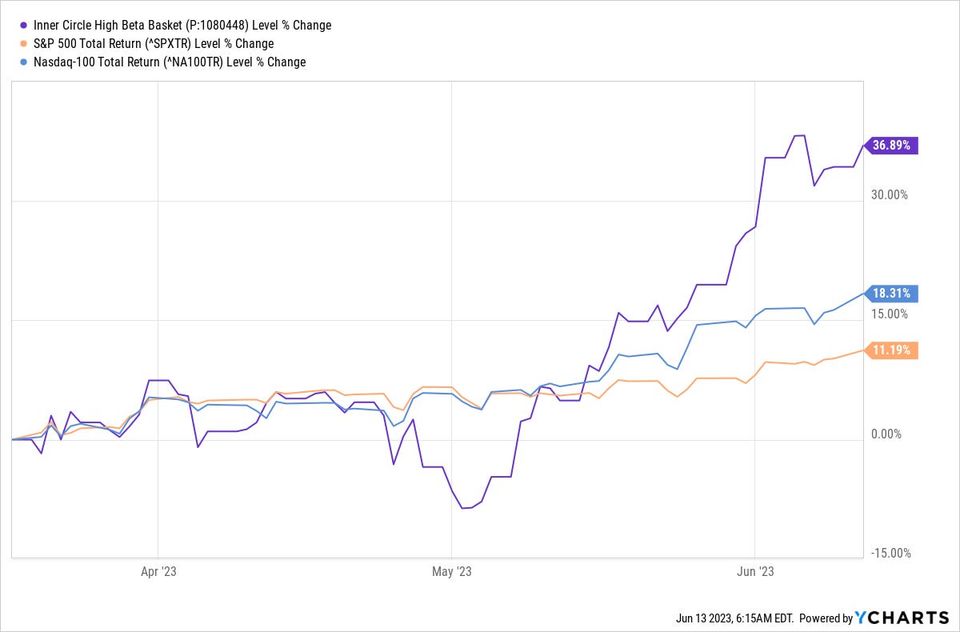Click the purple Inner Circle legend dot
The image size is (960, 632).
point(23,26)
